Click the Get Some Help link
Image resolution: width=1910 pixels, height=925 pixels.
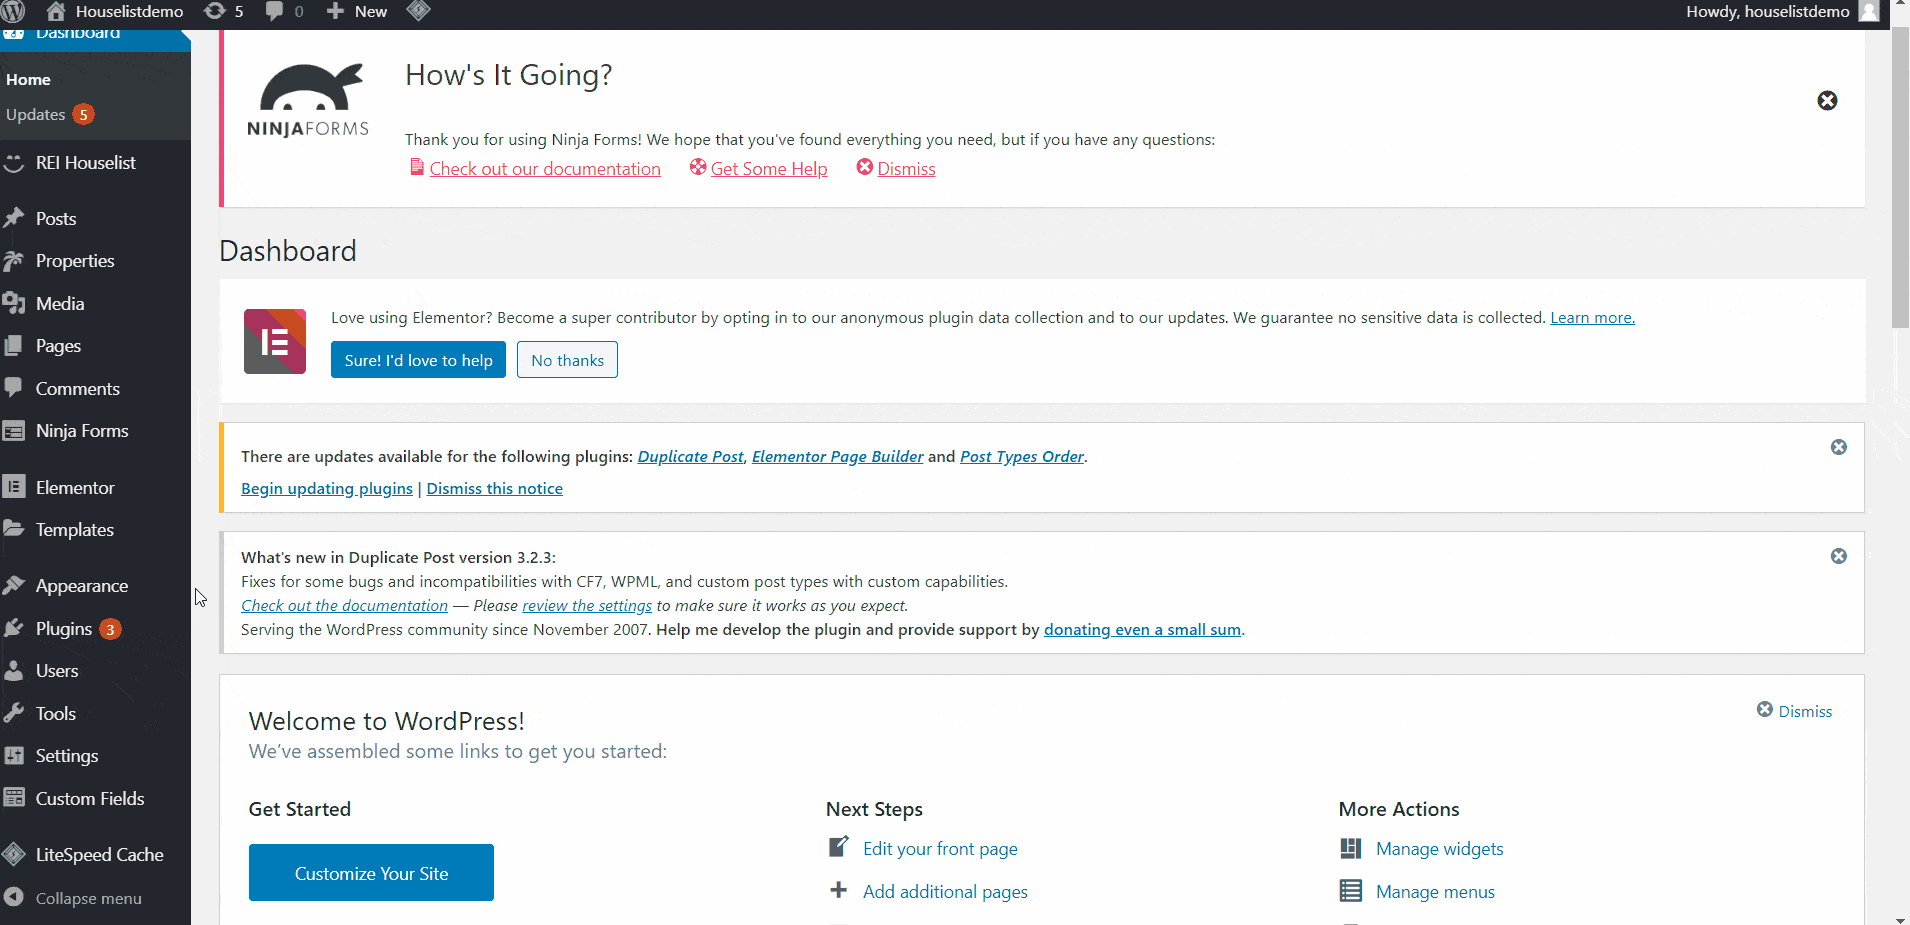click(769, 169)
